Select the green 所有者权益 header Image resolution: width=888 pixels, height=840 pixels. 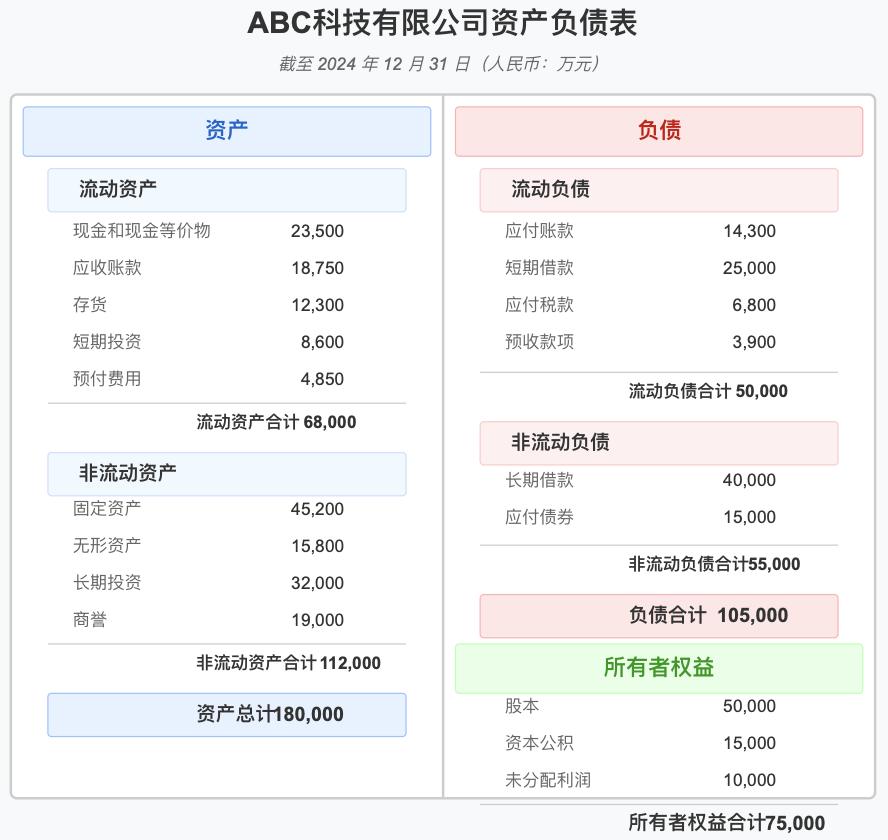(x=659, y=668)
